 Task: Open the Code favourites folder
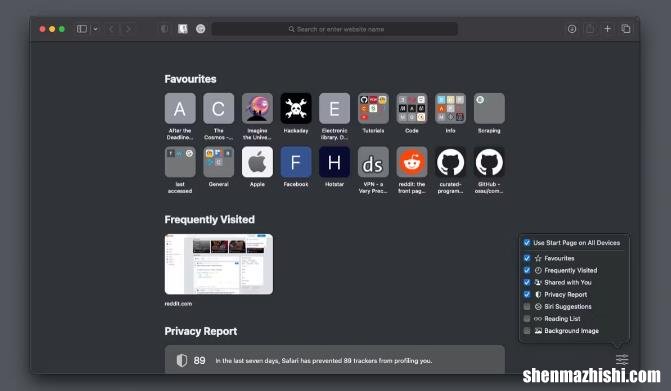412,108
